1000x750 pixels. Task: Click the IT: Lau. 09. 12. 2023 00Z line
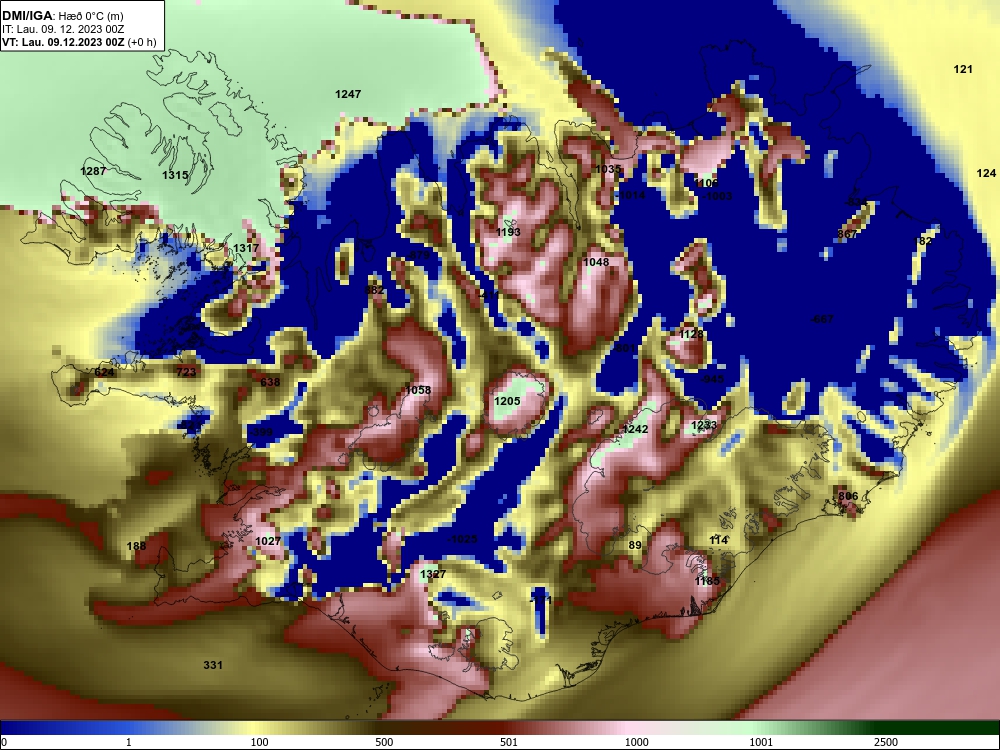click(62, 29)
